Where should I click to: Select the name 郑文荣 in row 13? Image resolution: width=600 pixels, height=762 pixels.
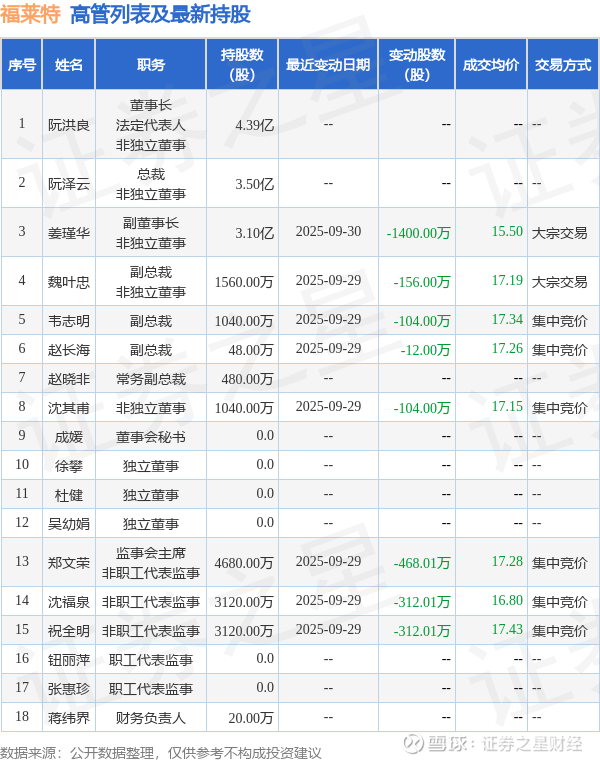point(69,563)
